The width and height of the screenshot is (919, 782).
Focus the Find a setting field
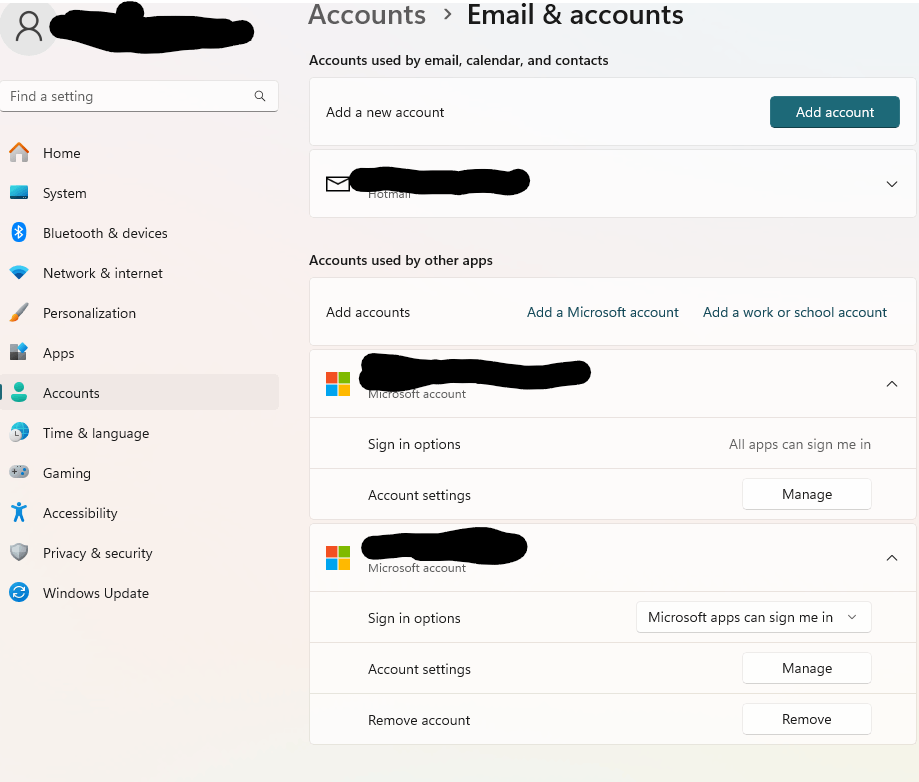(x=139, y=96)
